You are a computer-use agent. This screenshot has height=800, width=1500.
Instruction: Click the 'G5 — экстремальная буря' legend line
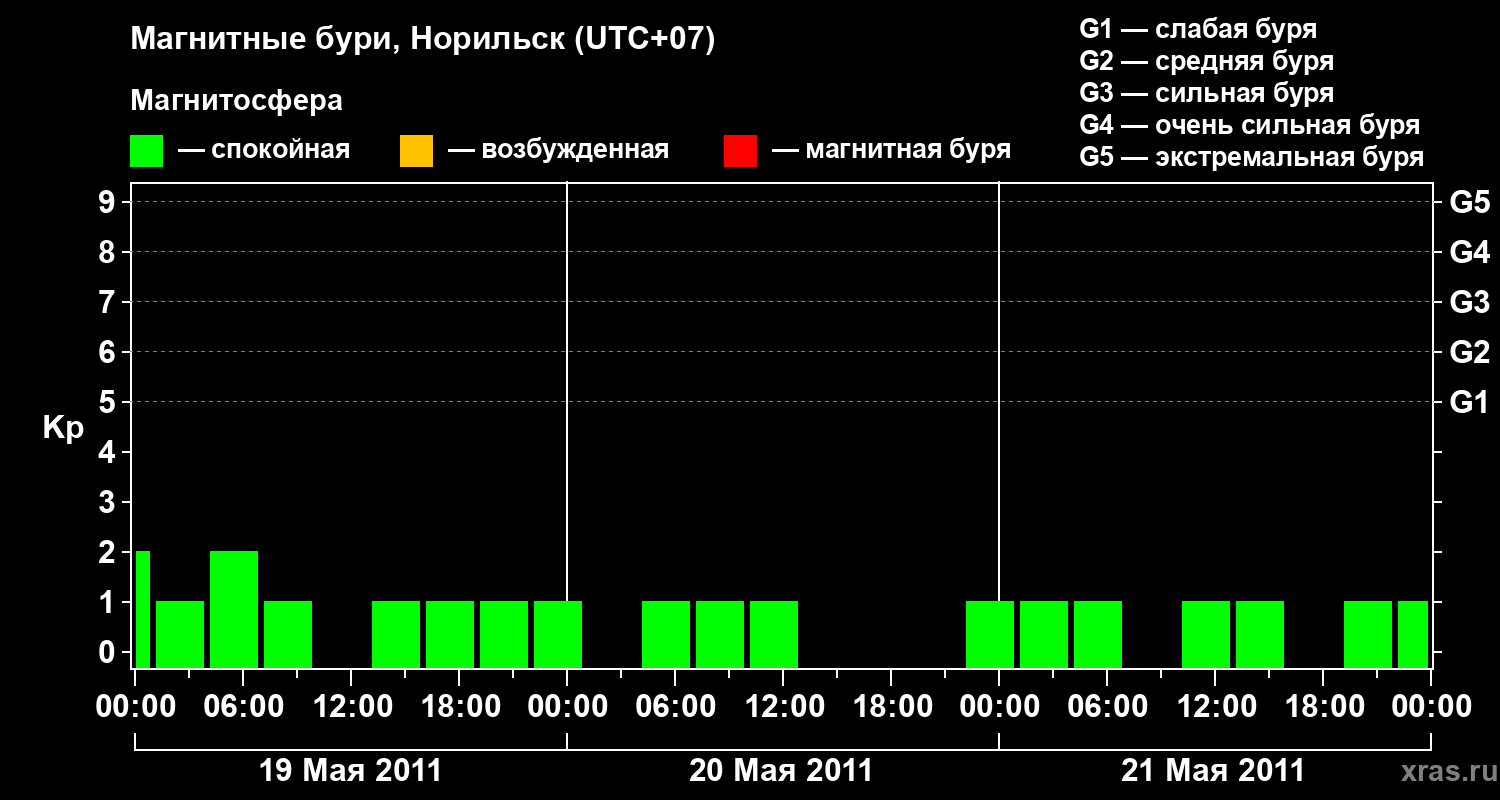click(x=1252, y=157)
